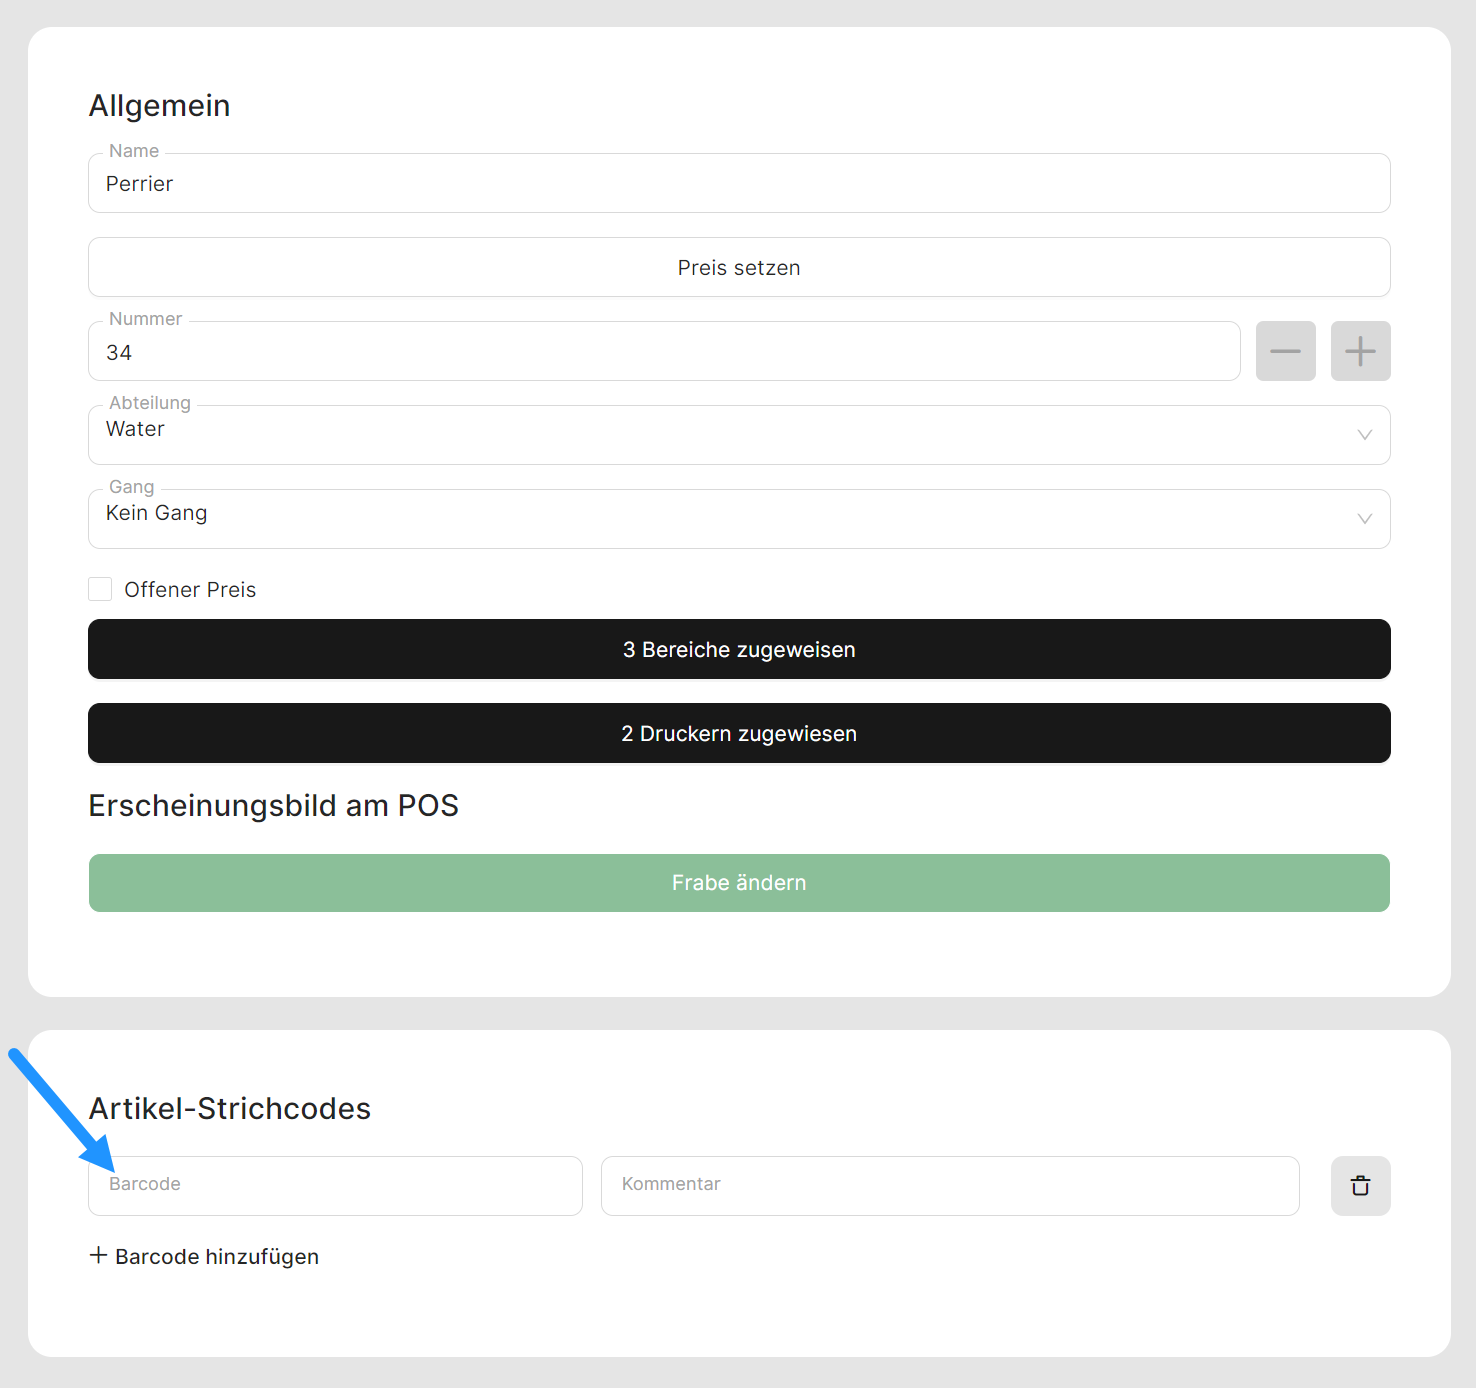Open 3 Bereiche zugeweisen
Image resolution: width=1476 pixels, height=1388 pixels.
739,649
